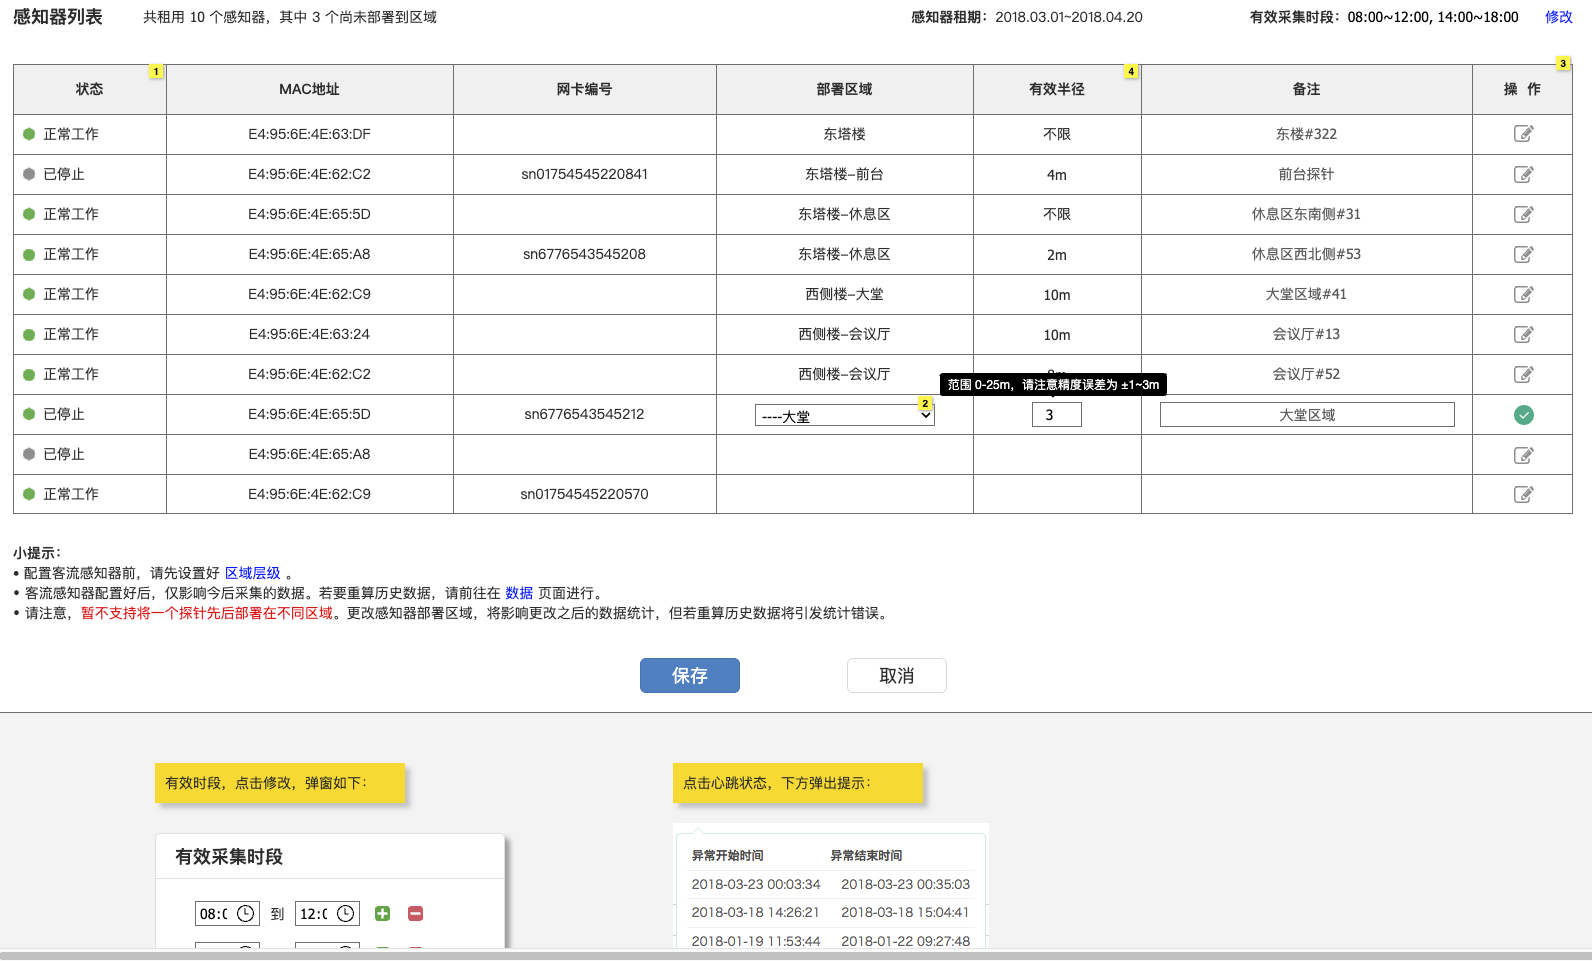Click the MAC cell E4:95:6E:4E:63:24

[x=310, y=334]
